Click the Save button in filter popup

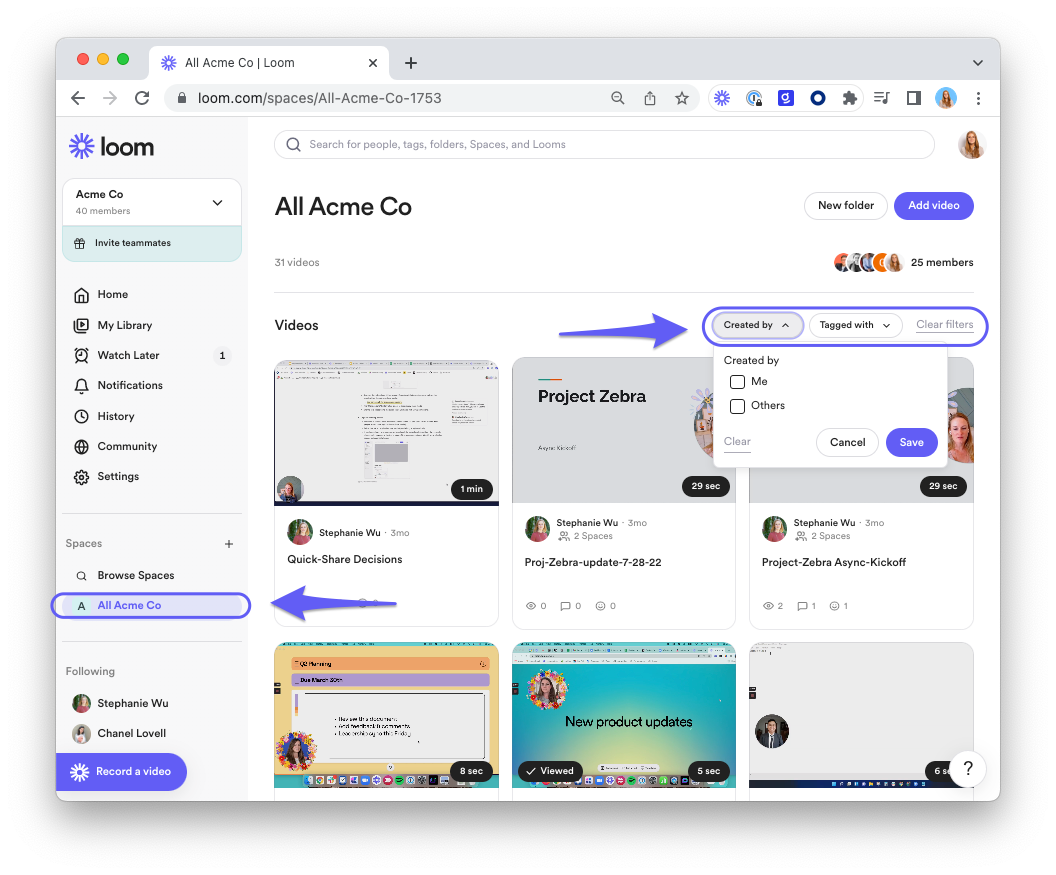[911, 442]
